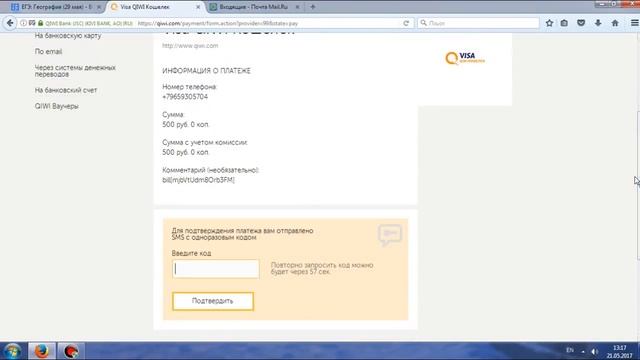The height and width of the screenshot is (360, 640).
Task: Open the bookmarks library icon
Action: 564,23
